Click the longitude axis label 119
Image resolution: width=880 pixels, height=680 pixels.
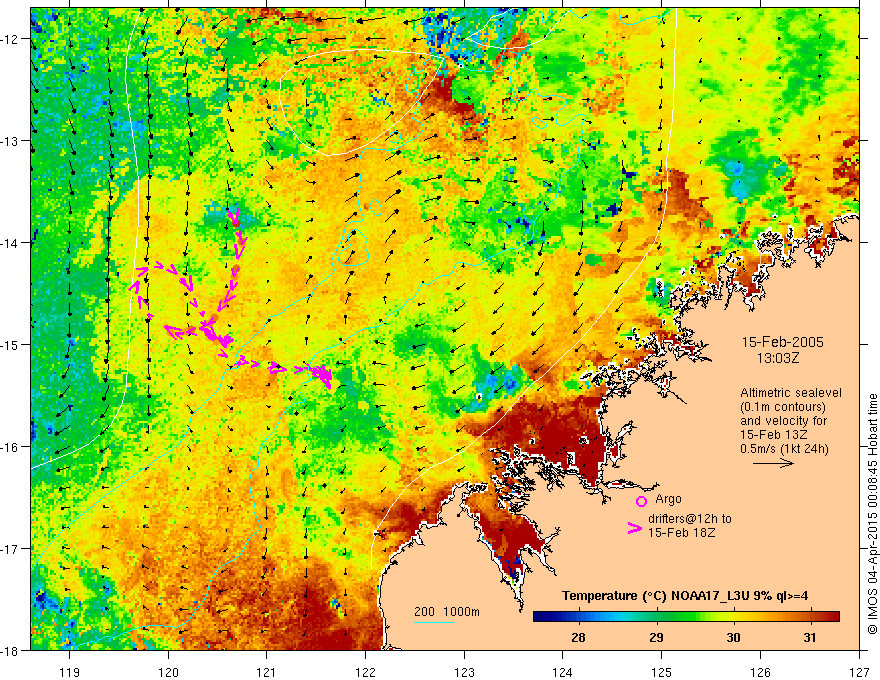click(x=70, y=672)
